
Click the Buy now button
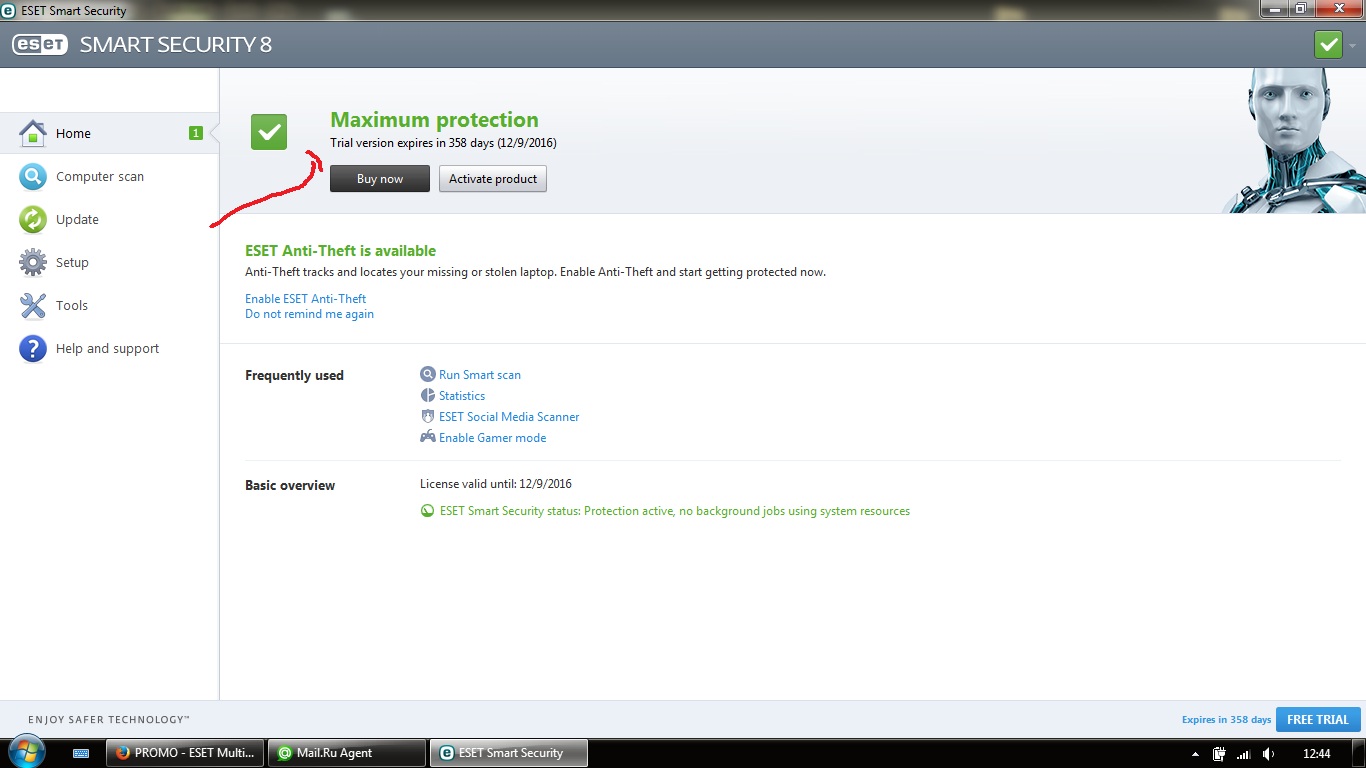click(x=380, y=179)
